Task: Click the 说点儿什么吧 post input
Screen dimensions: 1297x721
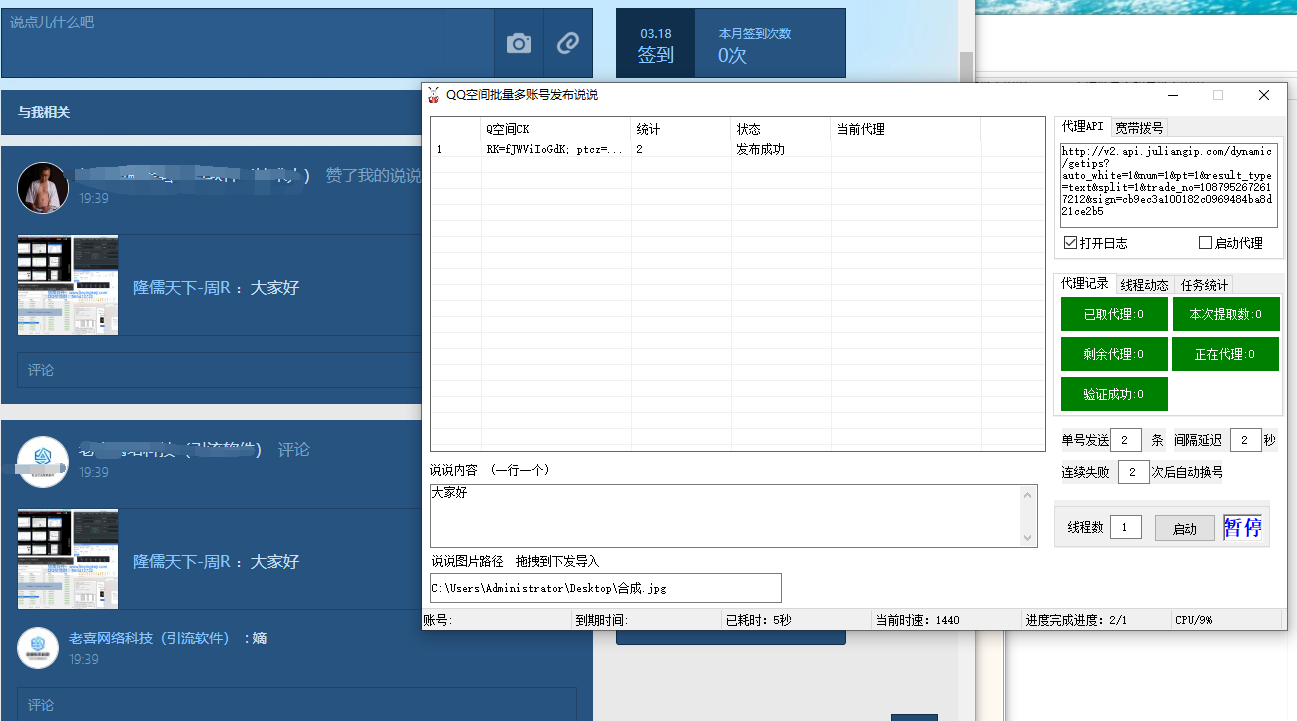Action: click(248, 43)
